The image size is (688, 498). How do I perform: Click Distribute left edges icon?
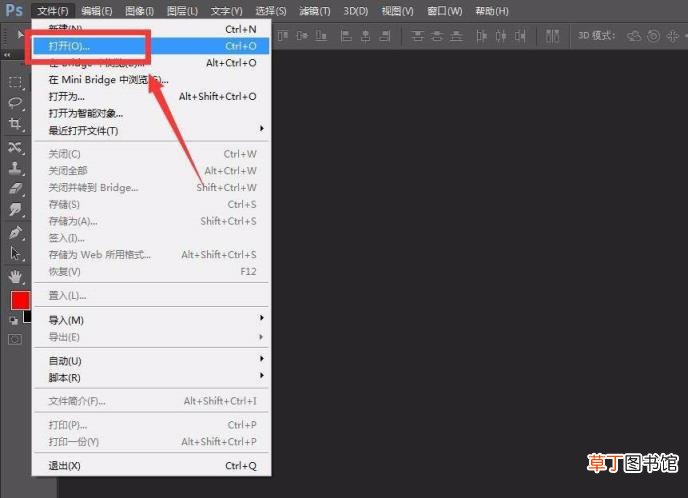click(x=481, y=36)
